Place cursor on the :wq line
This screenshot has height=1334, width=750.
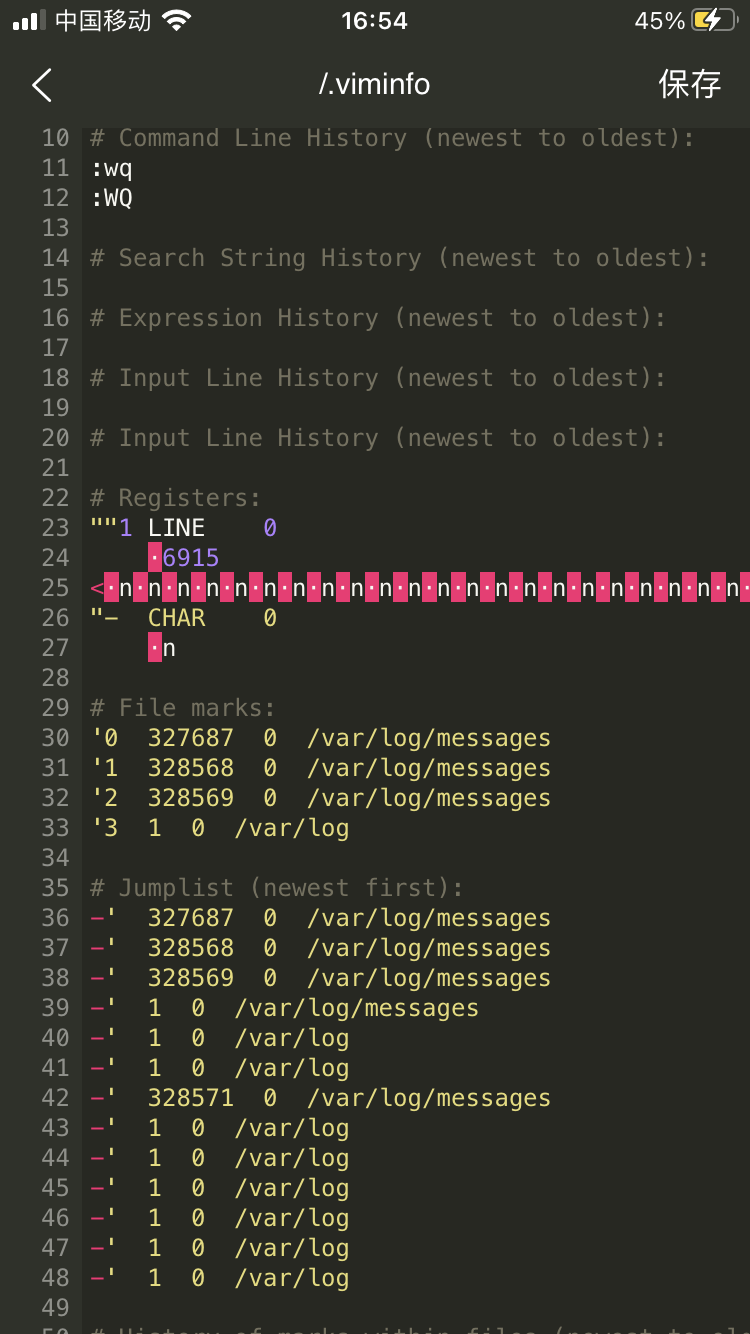[111, 168]
